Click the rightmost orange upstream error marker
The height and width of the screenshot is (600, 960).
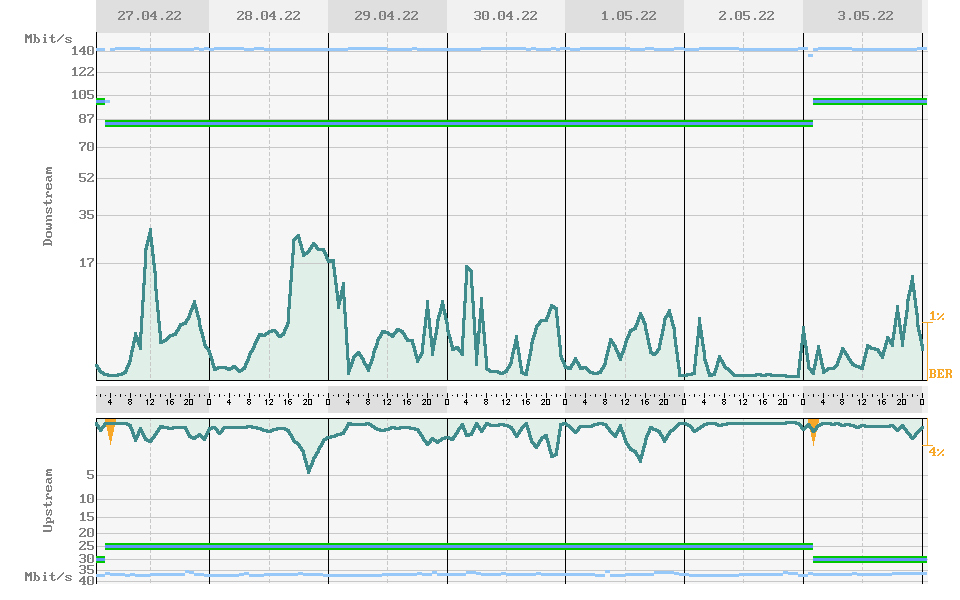(x=813, y=430)
